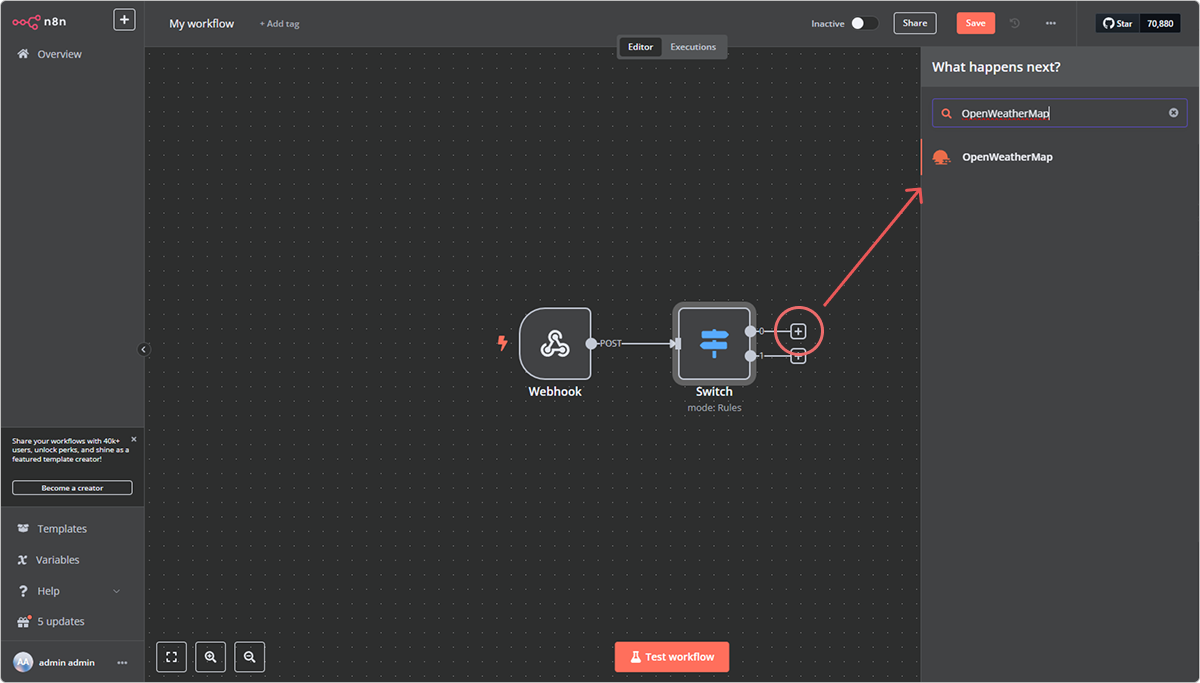Focus the node search field

1060,113
